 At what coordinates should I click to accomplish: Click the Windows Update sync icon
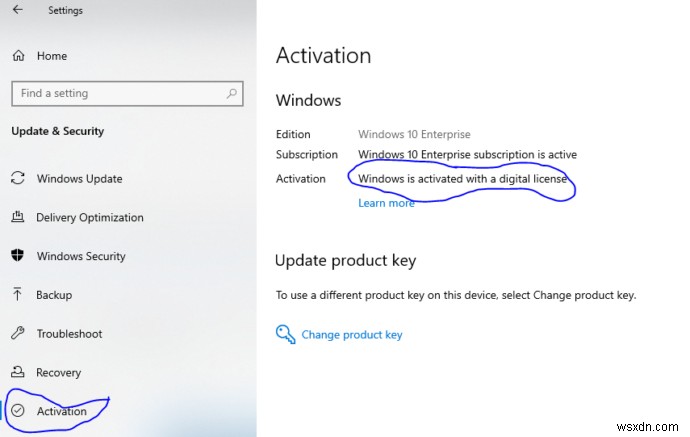[x=18, y=179]
